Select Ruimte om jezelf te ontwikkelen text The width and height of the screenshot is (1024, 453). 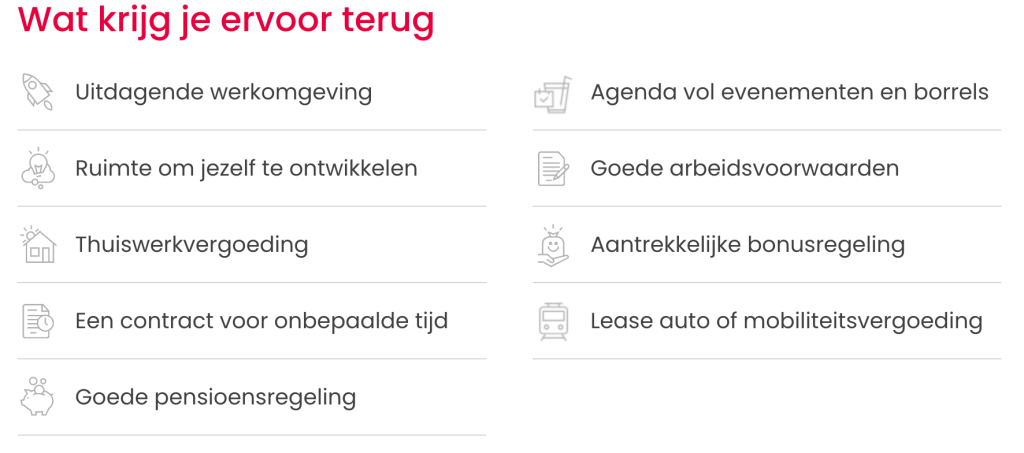[x=246, y=168]
